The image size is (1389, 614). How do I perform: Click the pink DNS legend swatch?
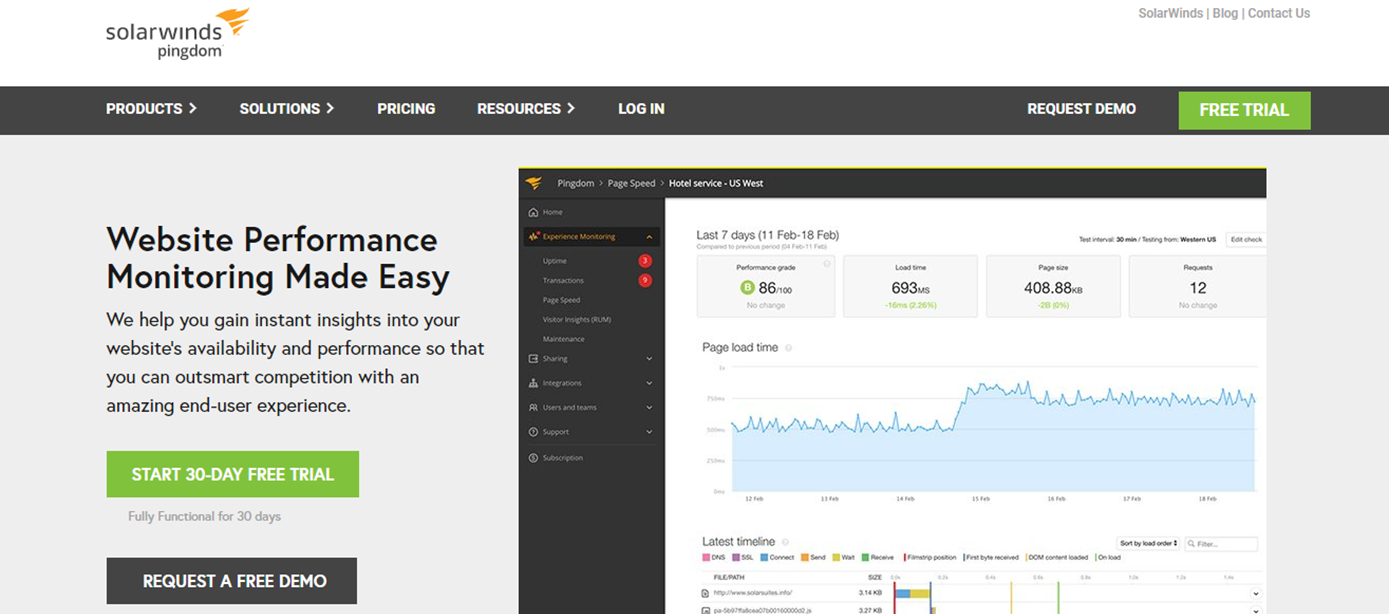point(706,557)
